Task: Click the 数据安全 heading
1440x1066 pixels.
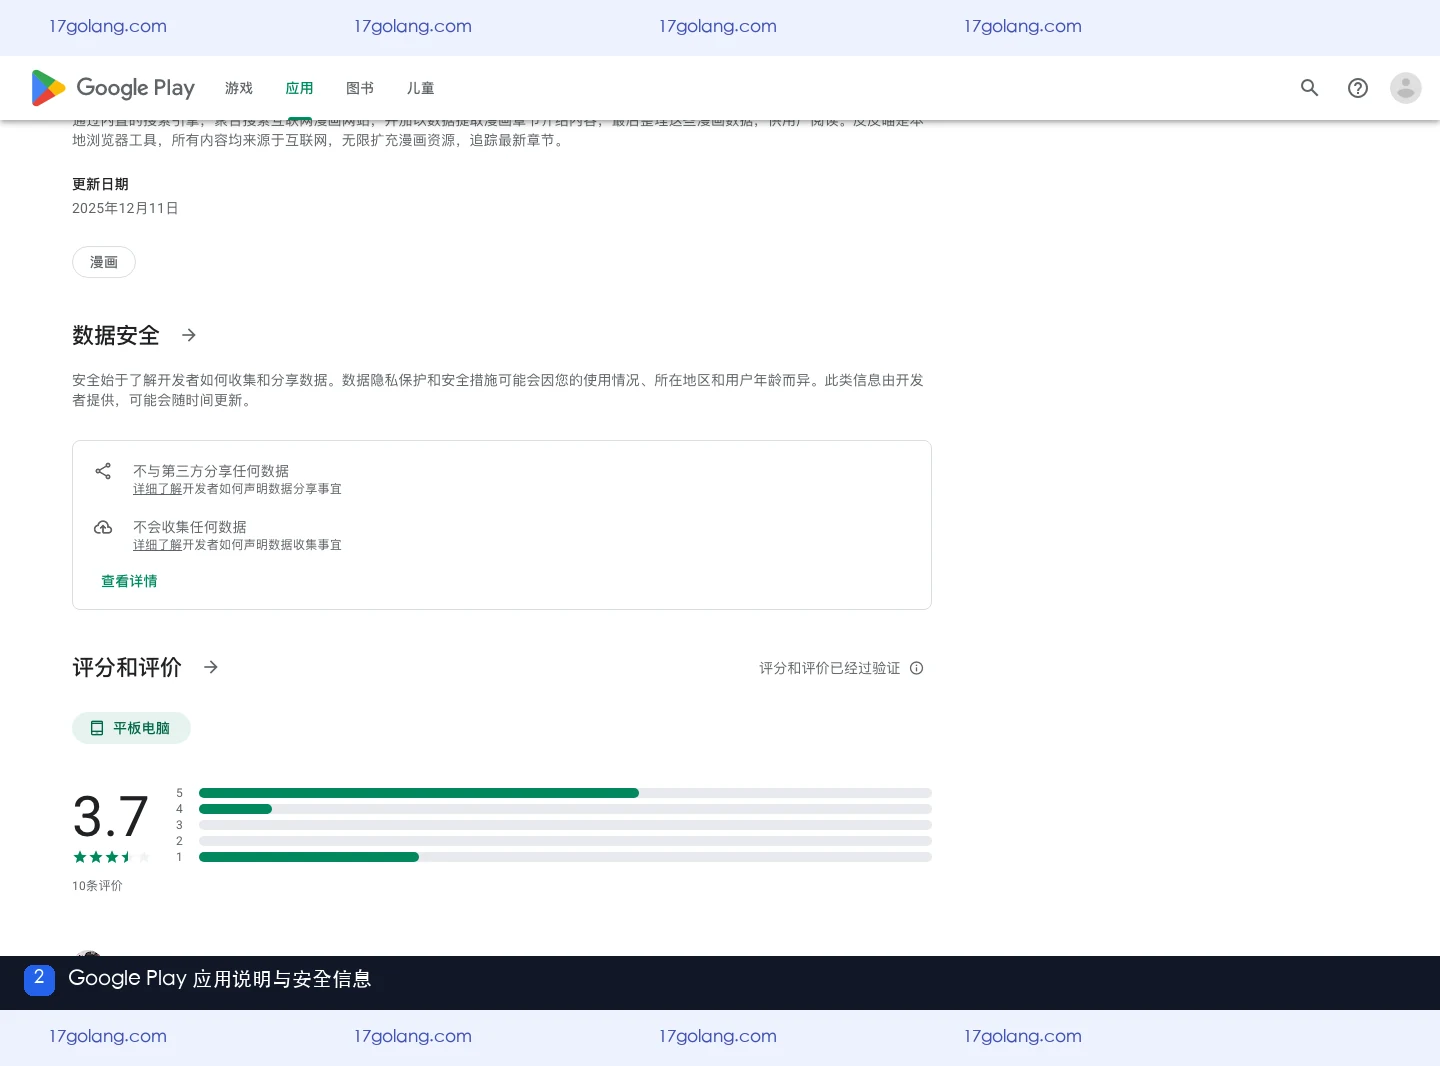Action: pos(116,335)
